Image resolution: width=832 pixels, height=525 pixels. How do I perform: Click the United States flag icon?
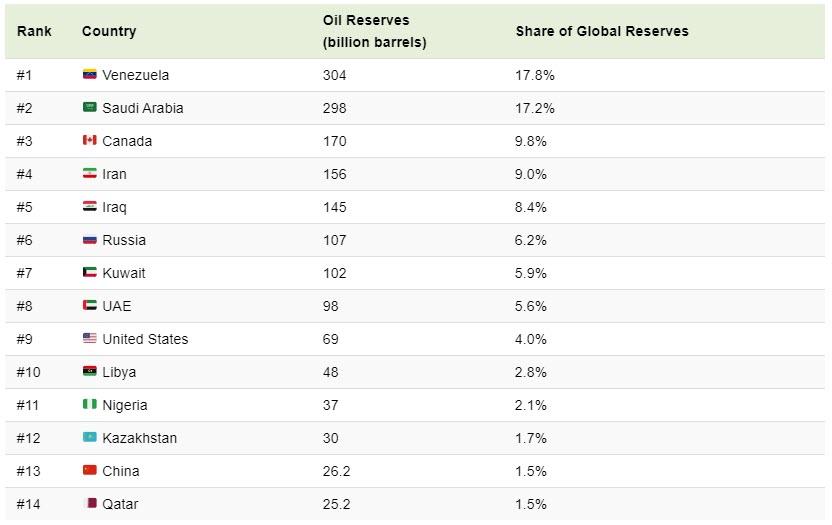pos(89,339)
